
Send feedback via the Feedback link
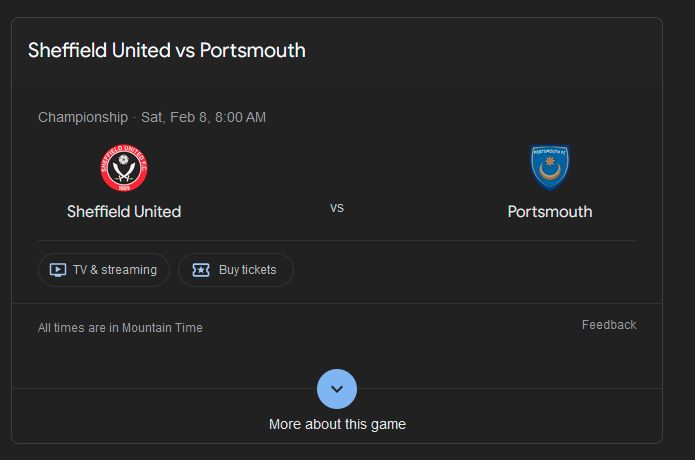(609, 325)
